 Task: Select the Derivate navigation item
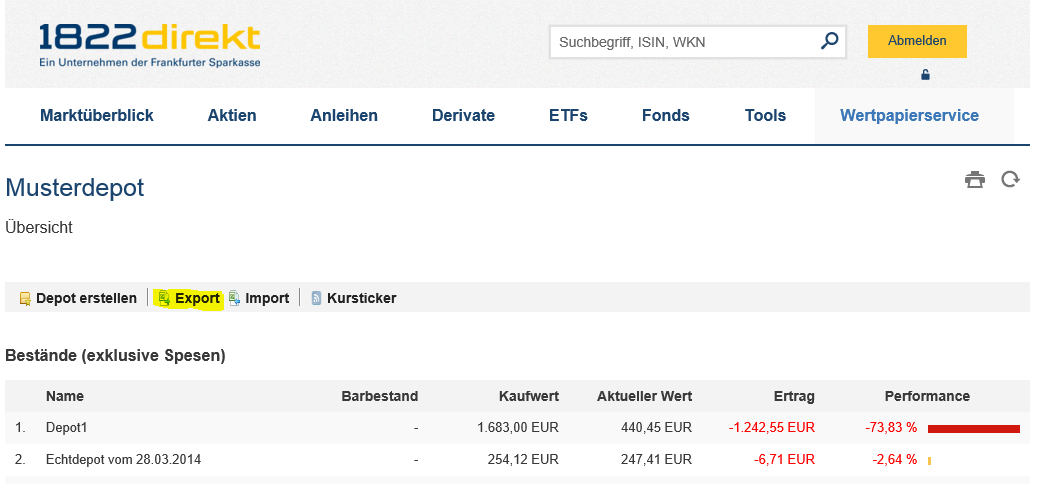click(463, 115)
